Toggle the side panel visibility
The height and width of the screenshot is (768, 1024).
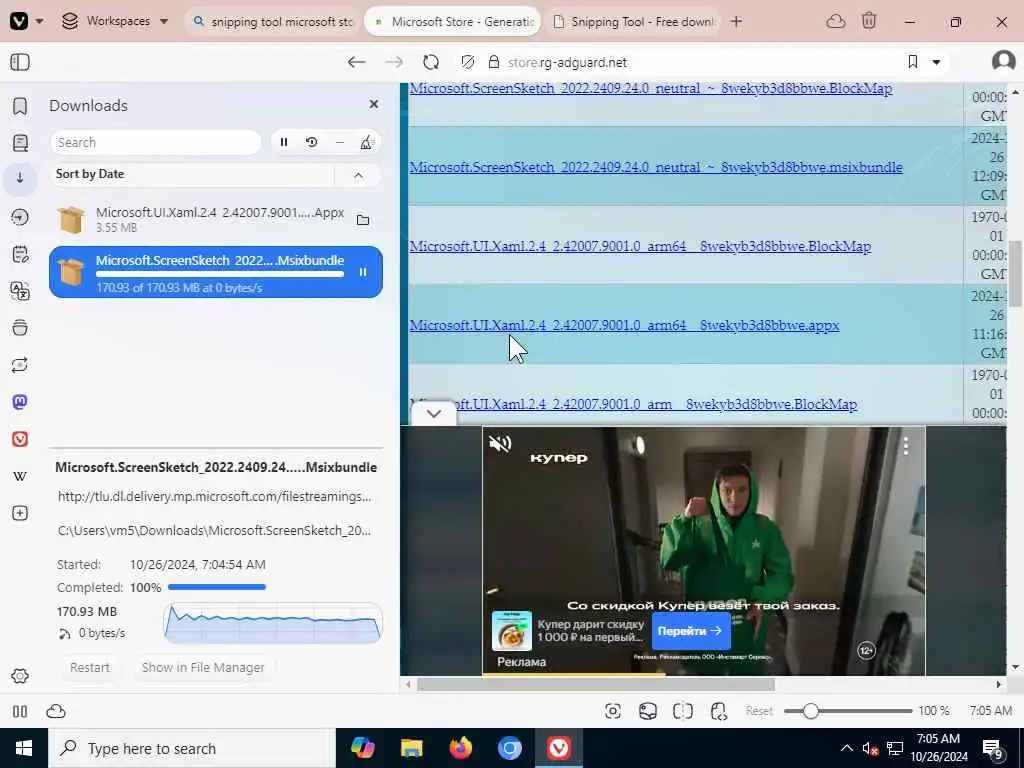(x=20, y=62)
